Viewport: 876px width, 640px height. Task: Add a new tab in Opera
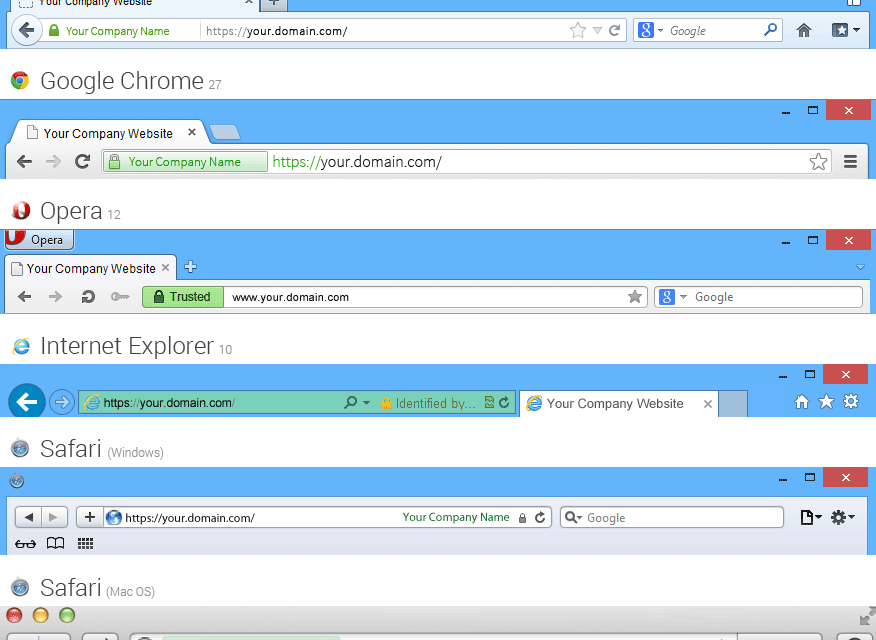(x=191, y=267)
